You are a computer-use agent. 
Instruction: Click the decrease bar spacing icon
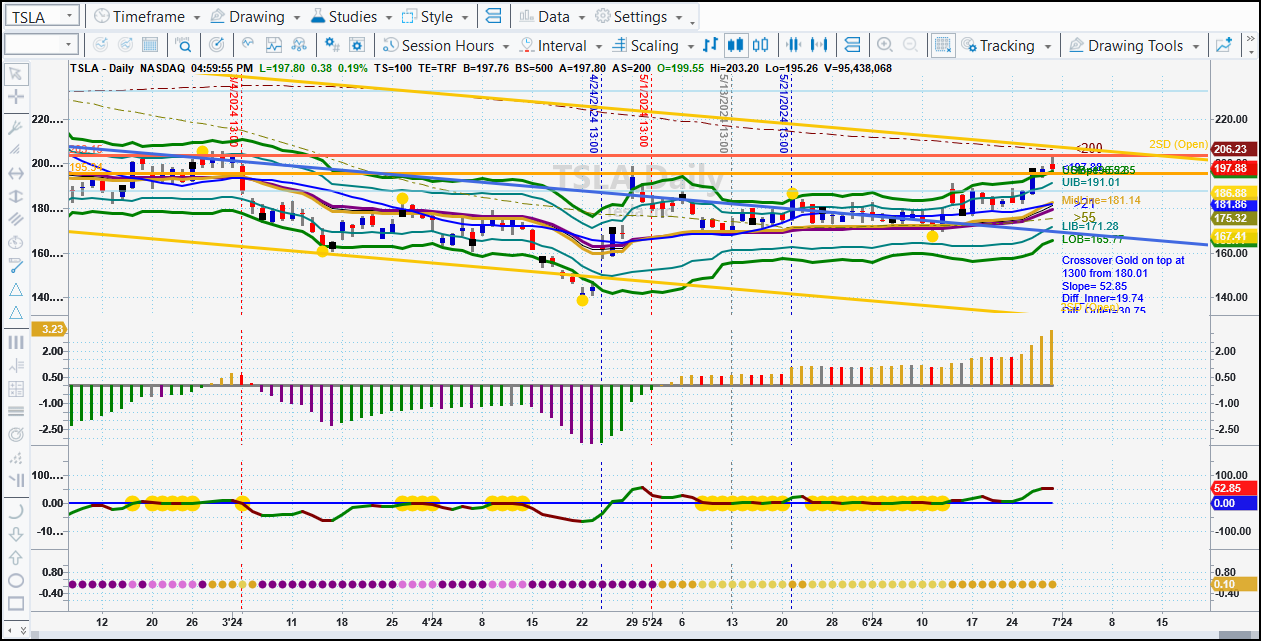[795, 45]
